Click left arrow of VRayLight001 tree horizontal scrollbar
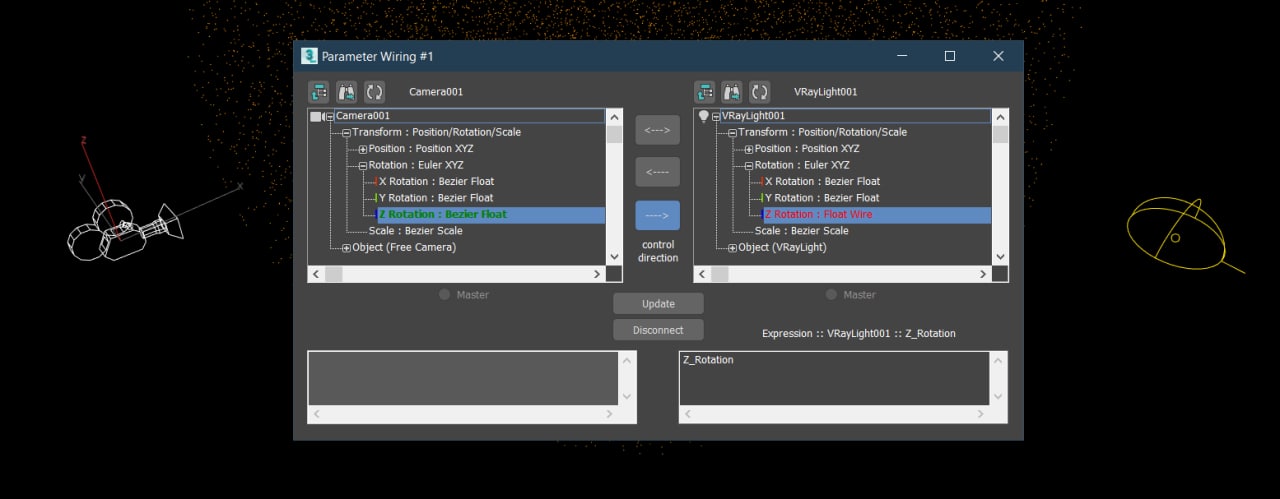 coord(703,274)
